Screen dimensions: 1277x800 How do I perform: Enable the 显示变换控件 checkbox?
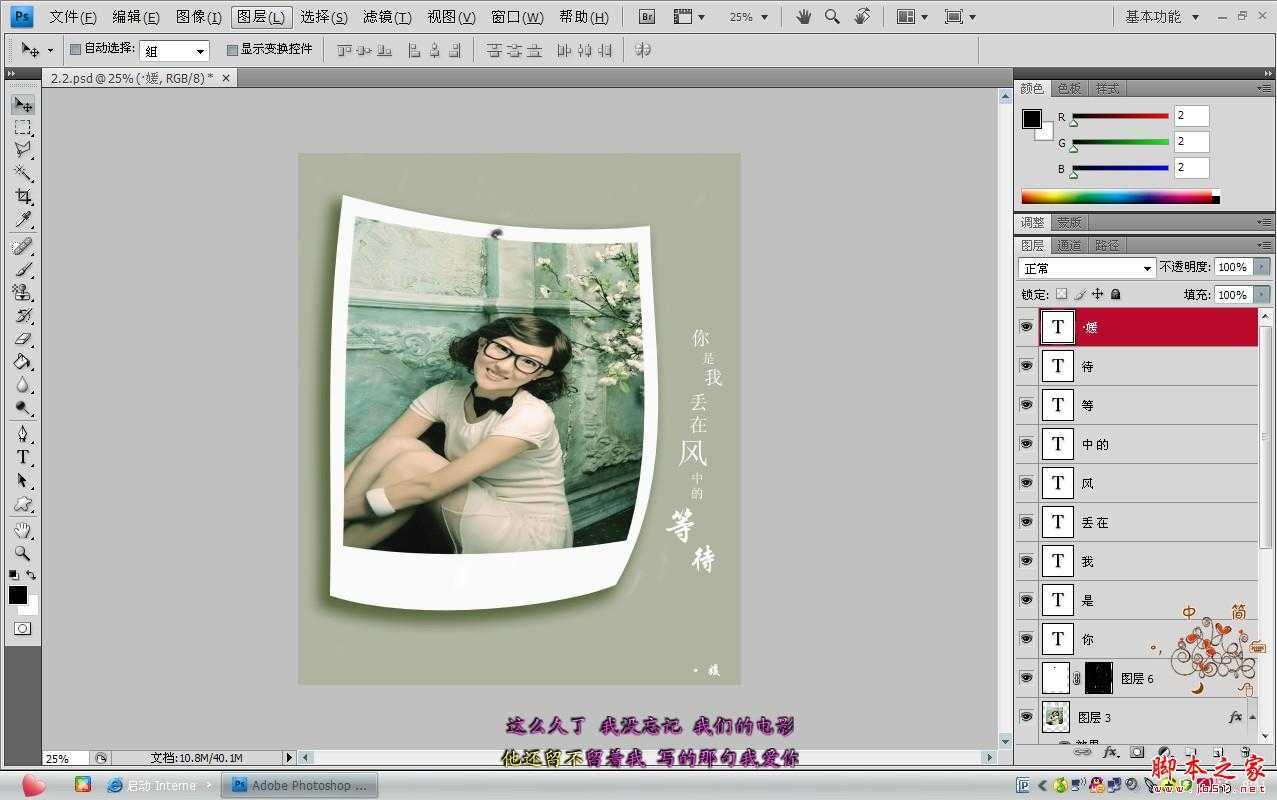click(232, 49)
